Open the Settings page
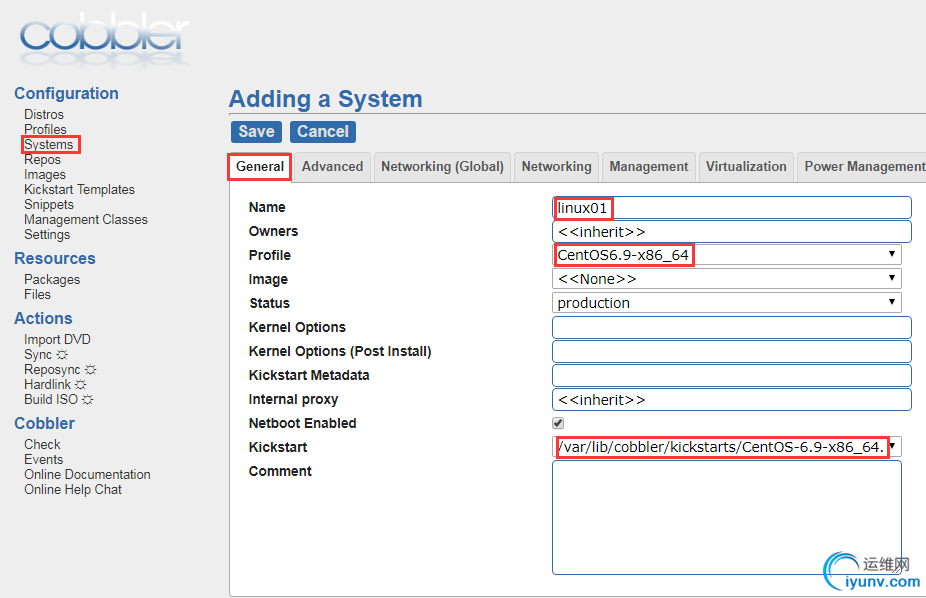This screenshot has height=598, width=926. (x=47, y=234)
